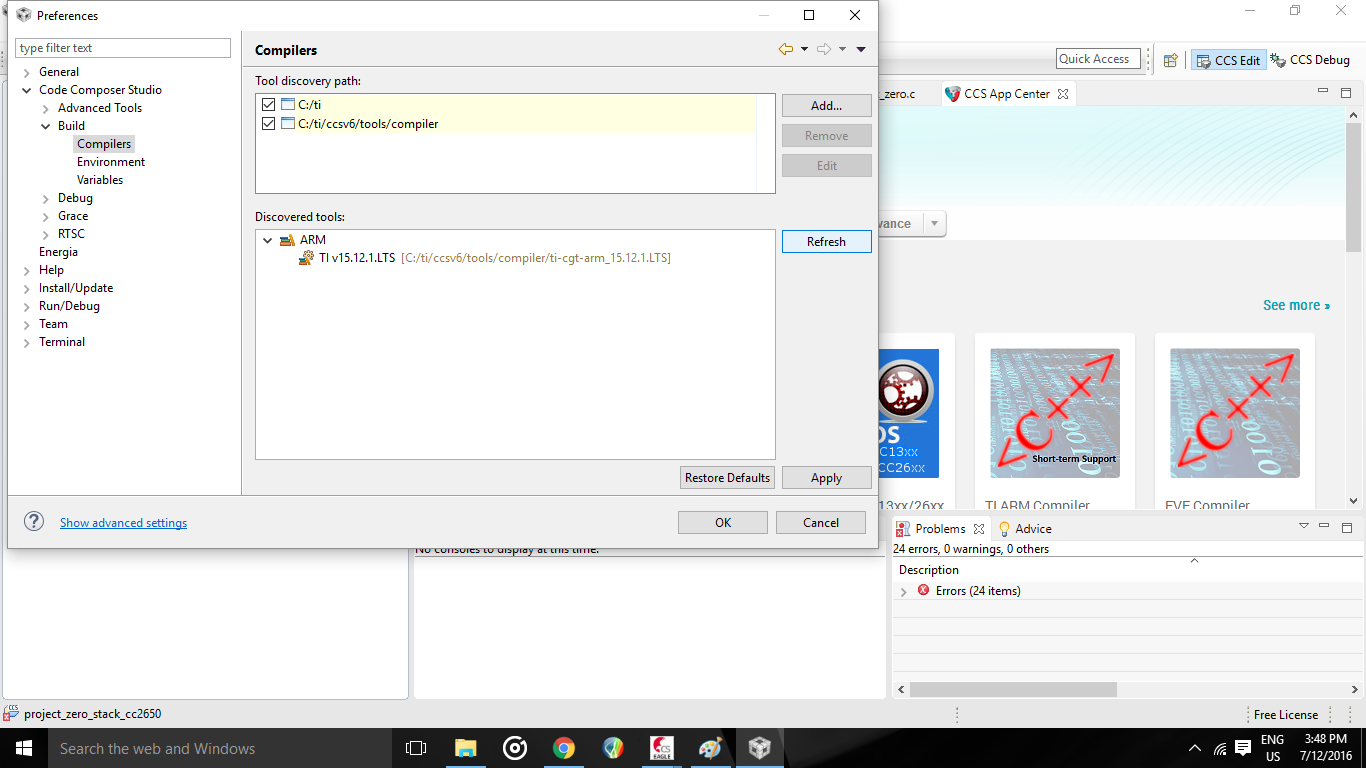Expand the Advanced Tools node
The image size is (1366, 768).
pos(46,108)
